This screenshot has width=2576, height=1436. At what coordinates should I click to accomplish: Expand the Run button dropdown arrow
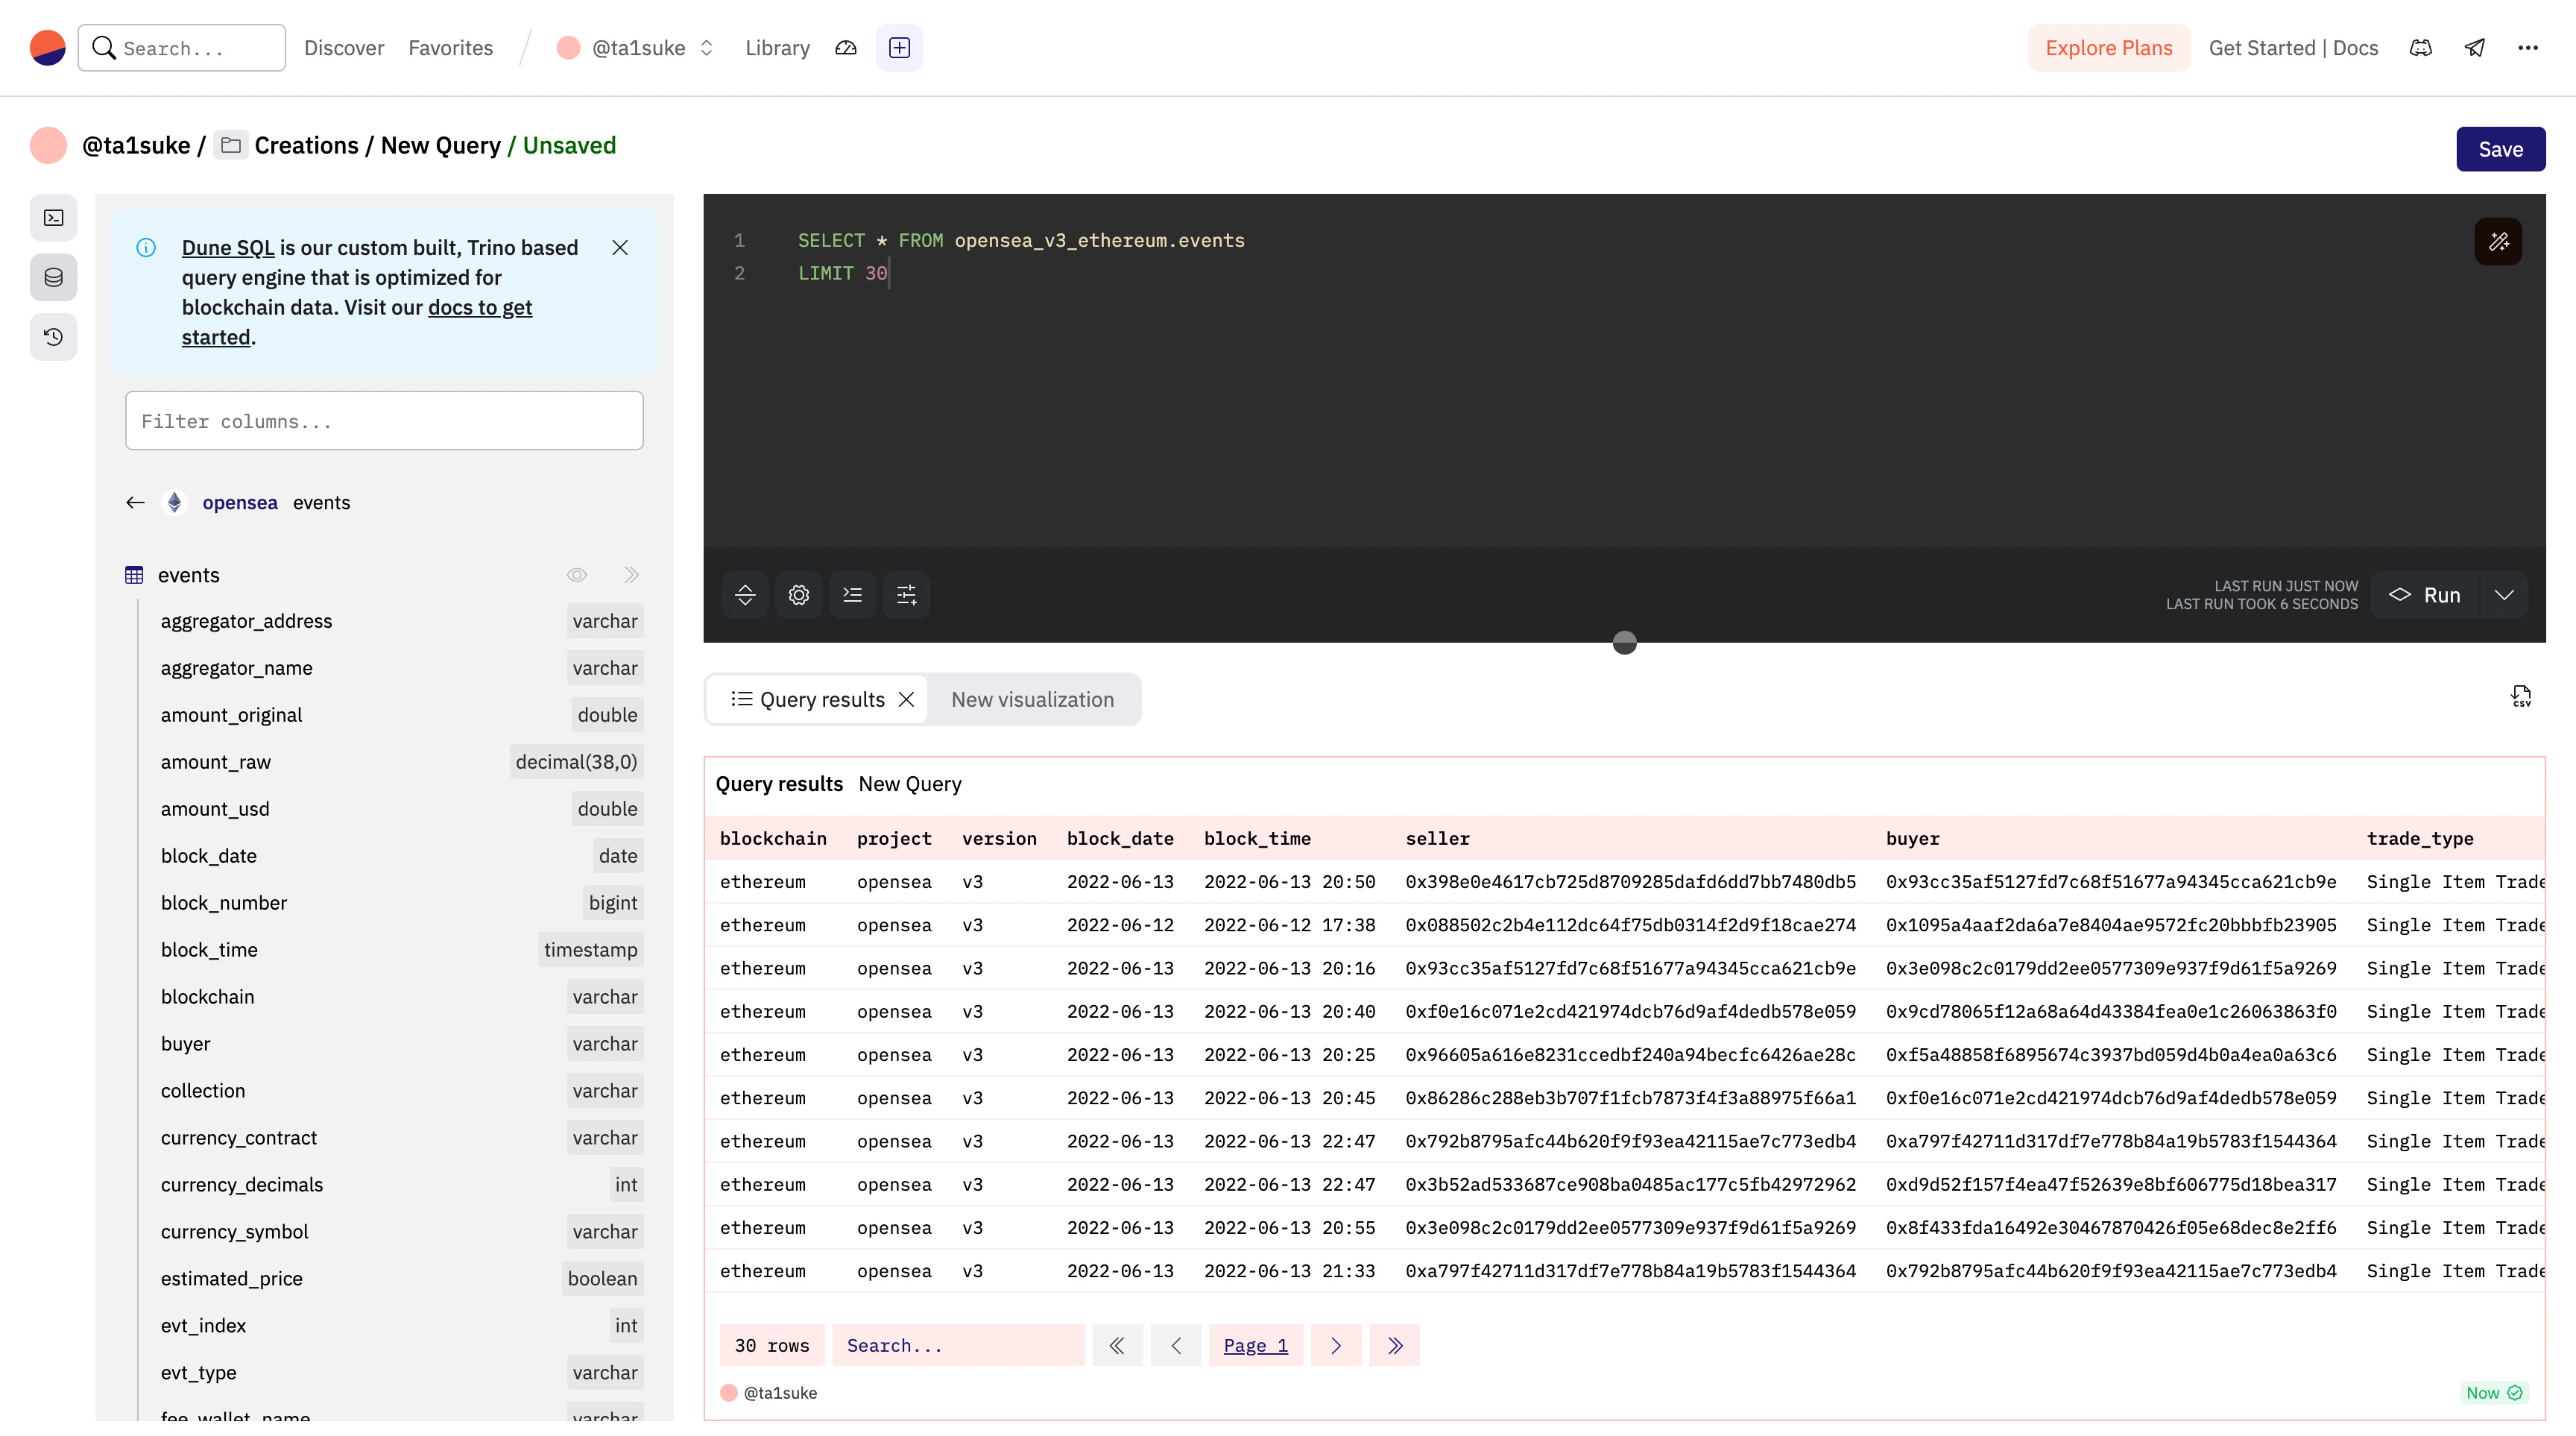click(x=2503, y=595)
